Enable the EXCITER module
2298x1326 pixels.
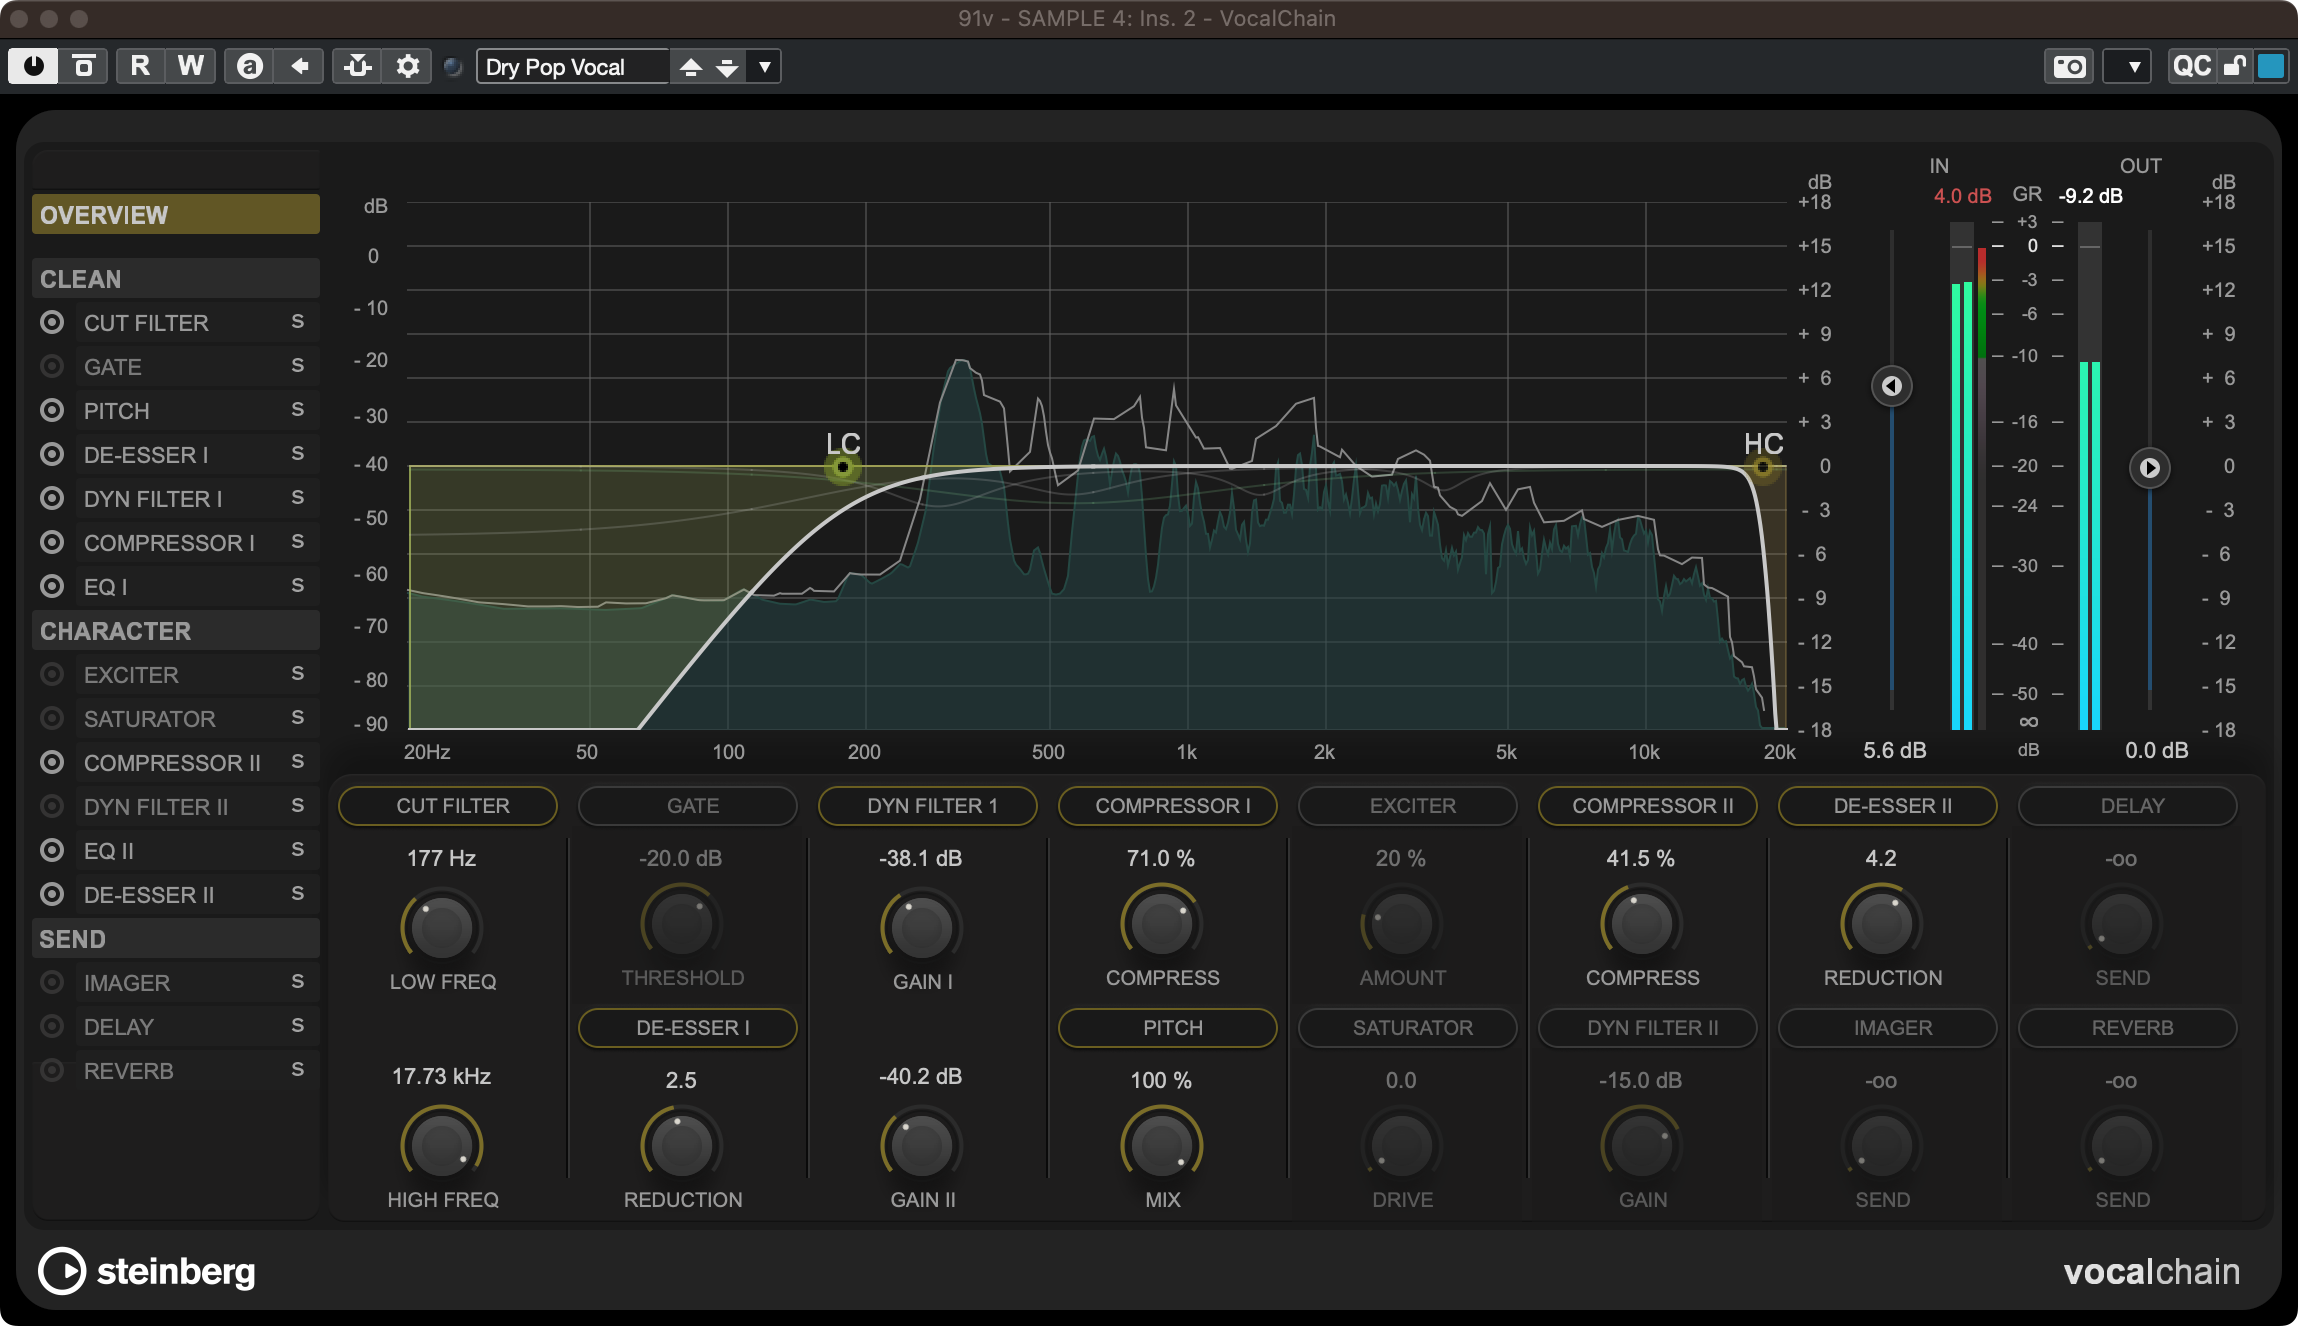(52, 674)
